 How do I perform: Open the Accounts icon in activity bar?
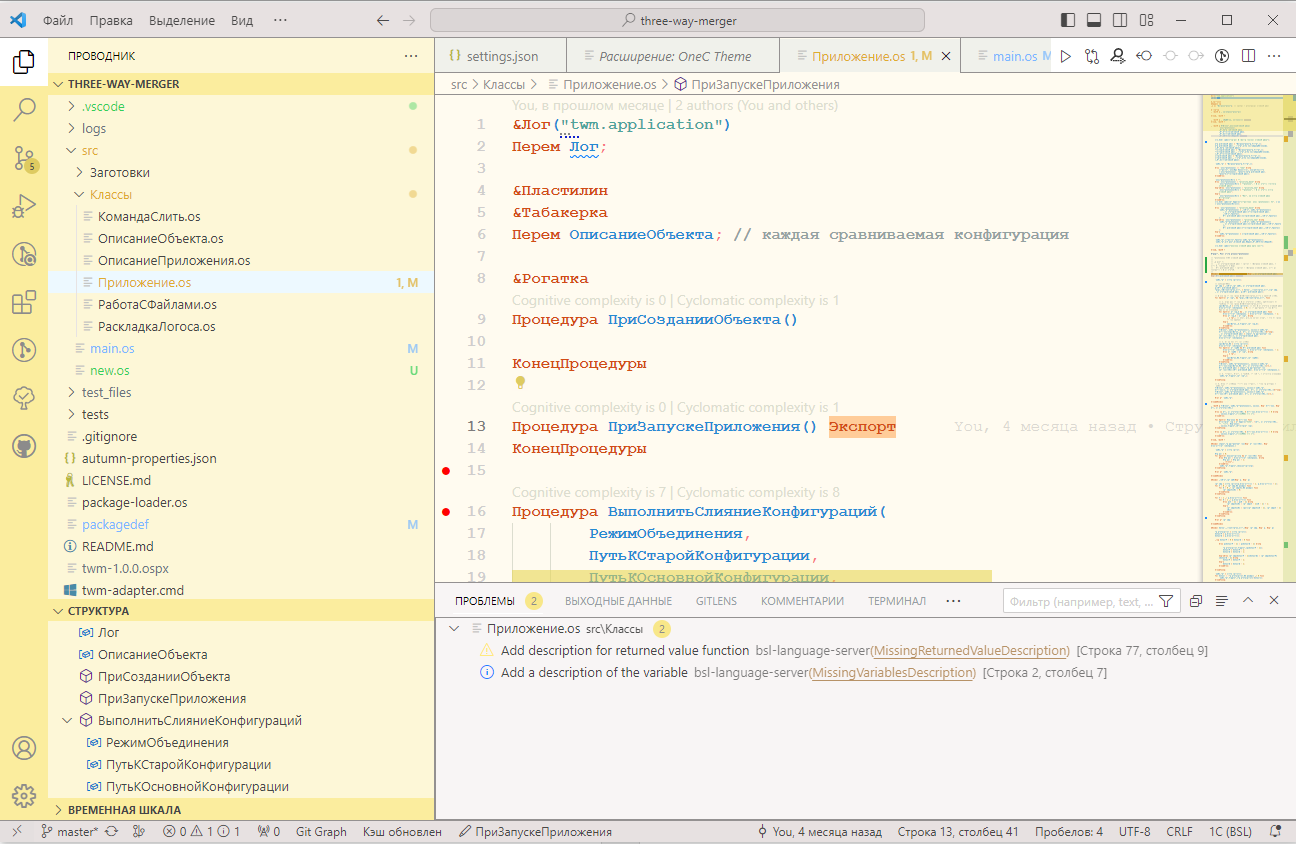[24, 748]
